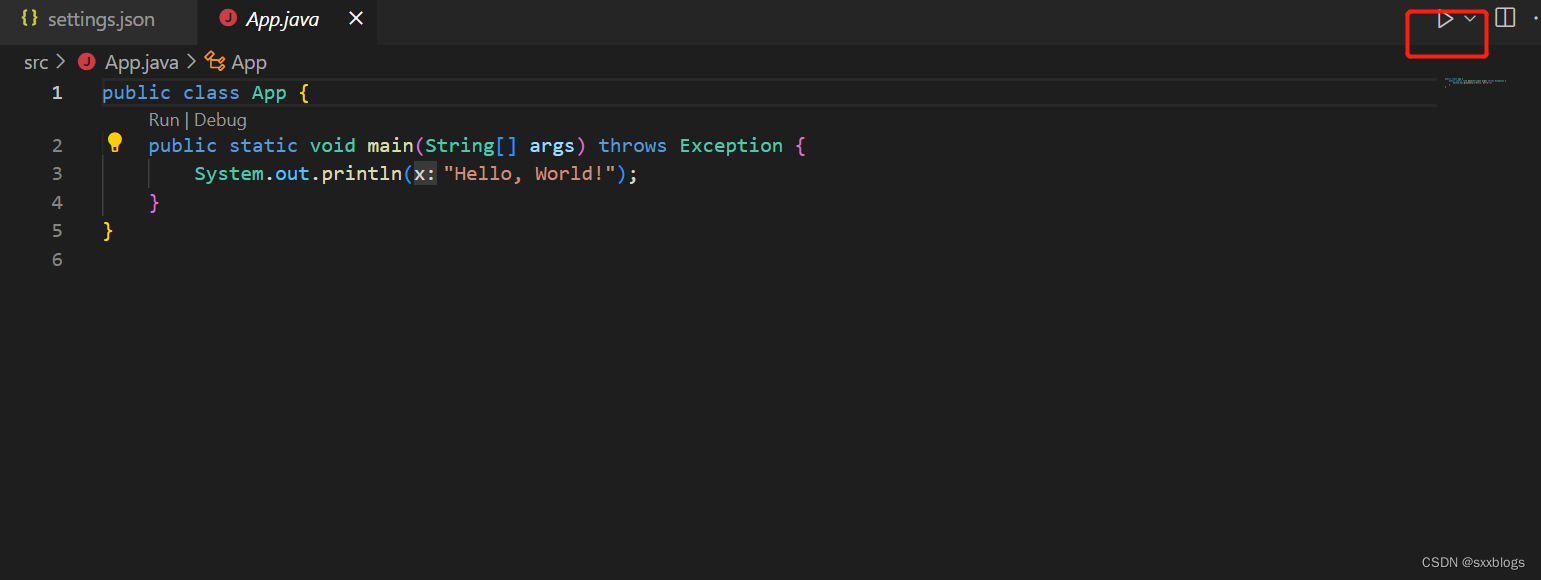This screenshot has width=1541, height=580.
Task: Click App in the breadcrumb bar
Action: tap(249, 61)
